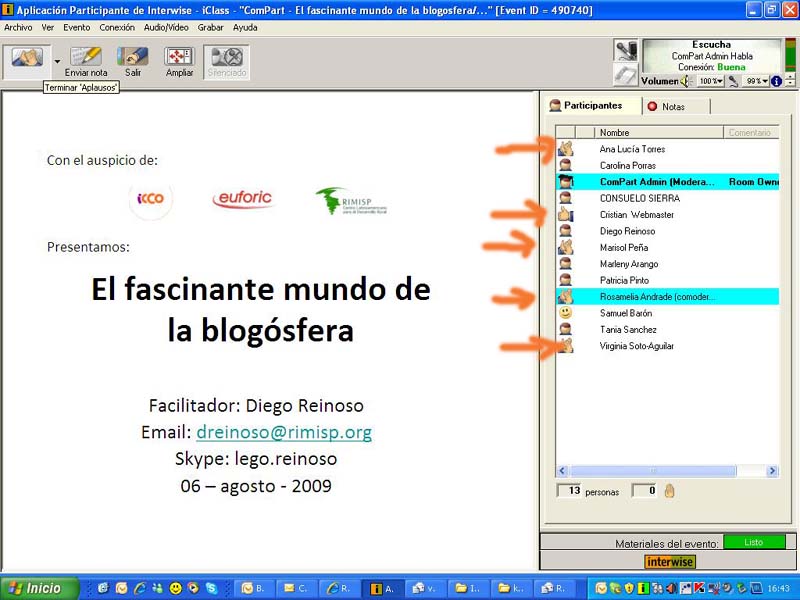Click the small microphone level icon
800x600 pixels.
[x=733, y=81]
